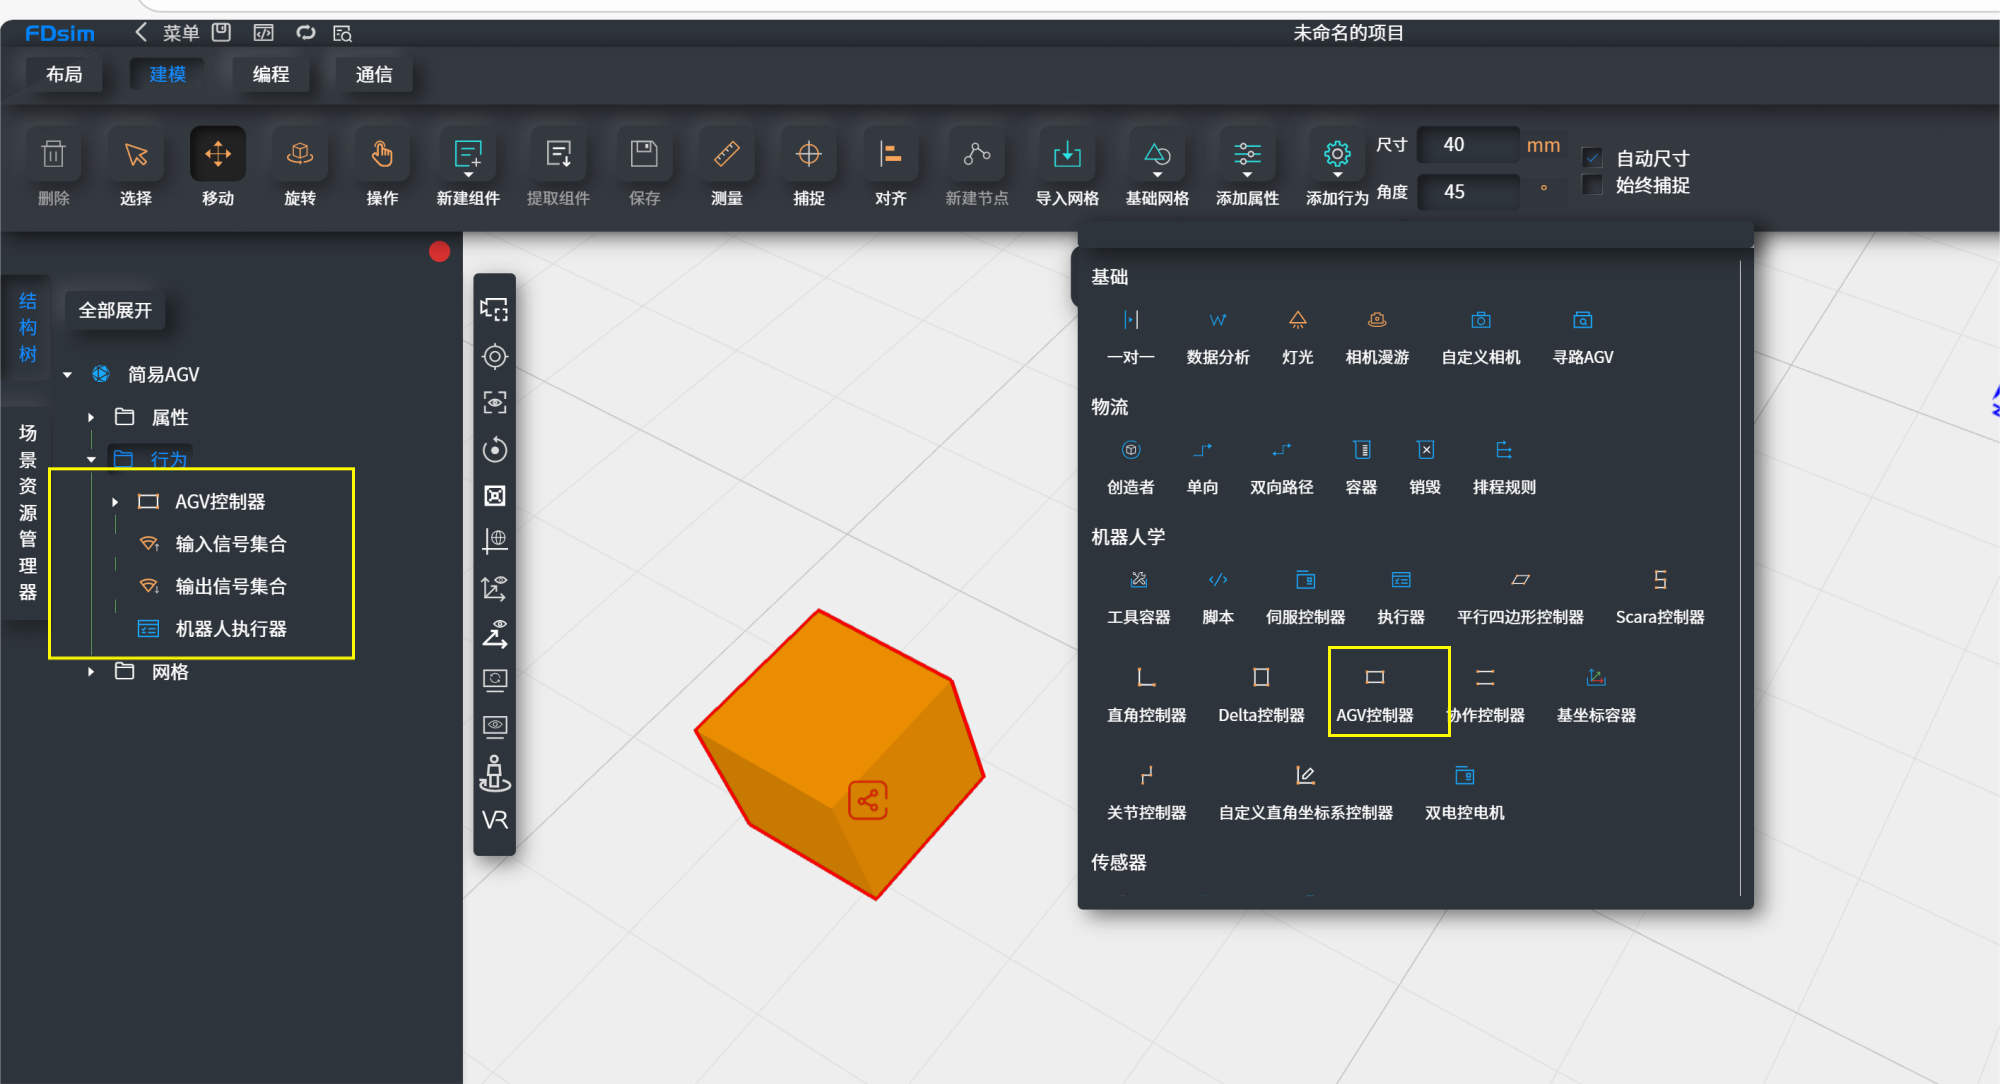Enable the 始终捕捉 checkbox
2000x1084 pixels.
pos(1593,185)
